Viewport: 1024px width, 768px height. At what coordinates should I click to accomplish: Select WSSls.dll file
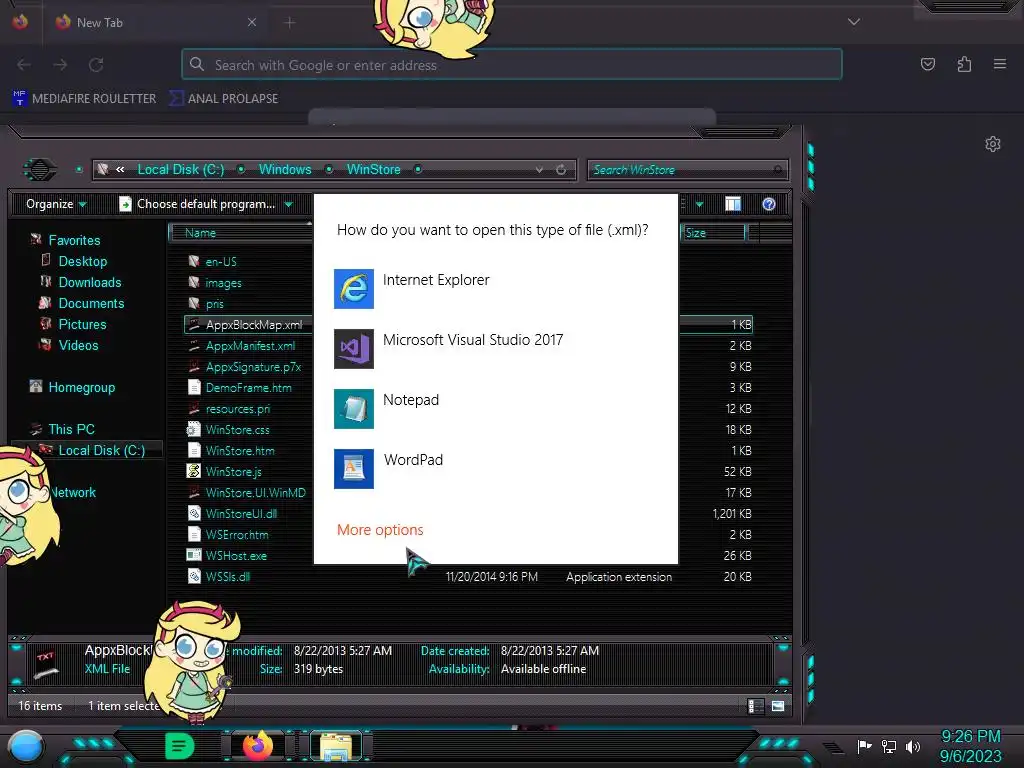pyautogui.click(x=227, y=577)
